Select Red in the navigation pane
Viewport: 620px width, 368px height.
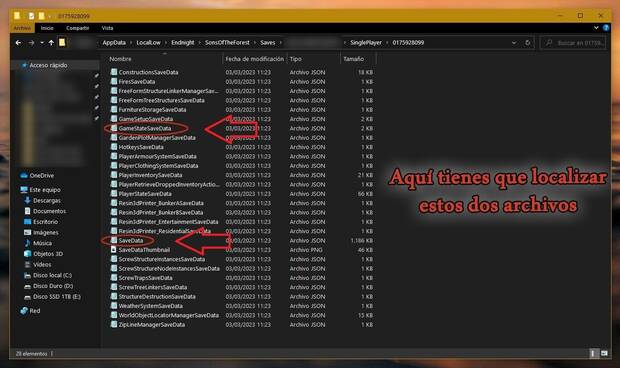[x=30, y=311]
